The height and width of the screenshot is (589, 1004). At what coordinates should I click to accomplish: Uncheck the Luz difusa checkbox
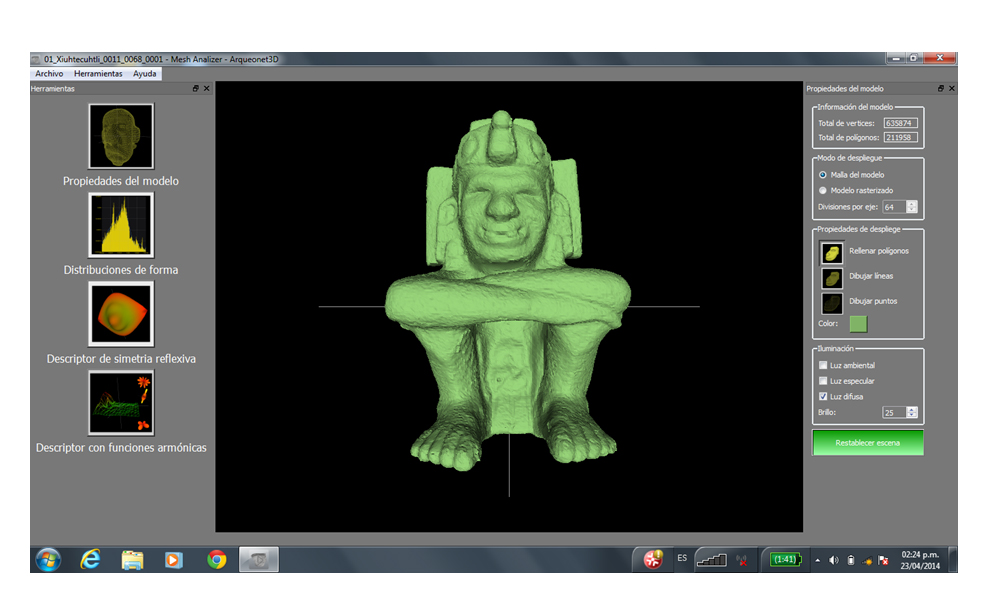[x=823, y=397]
